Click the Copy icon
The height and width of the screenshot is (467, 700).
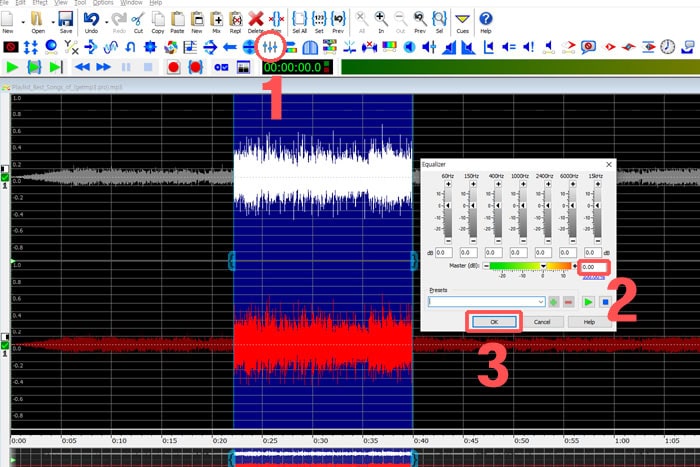pos(158,19)
